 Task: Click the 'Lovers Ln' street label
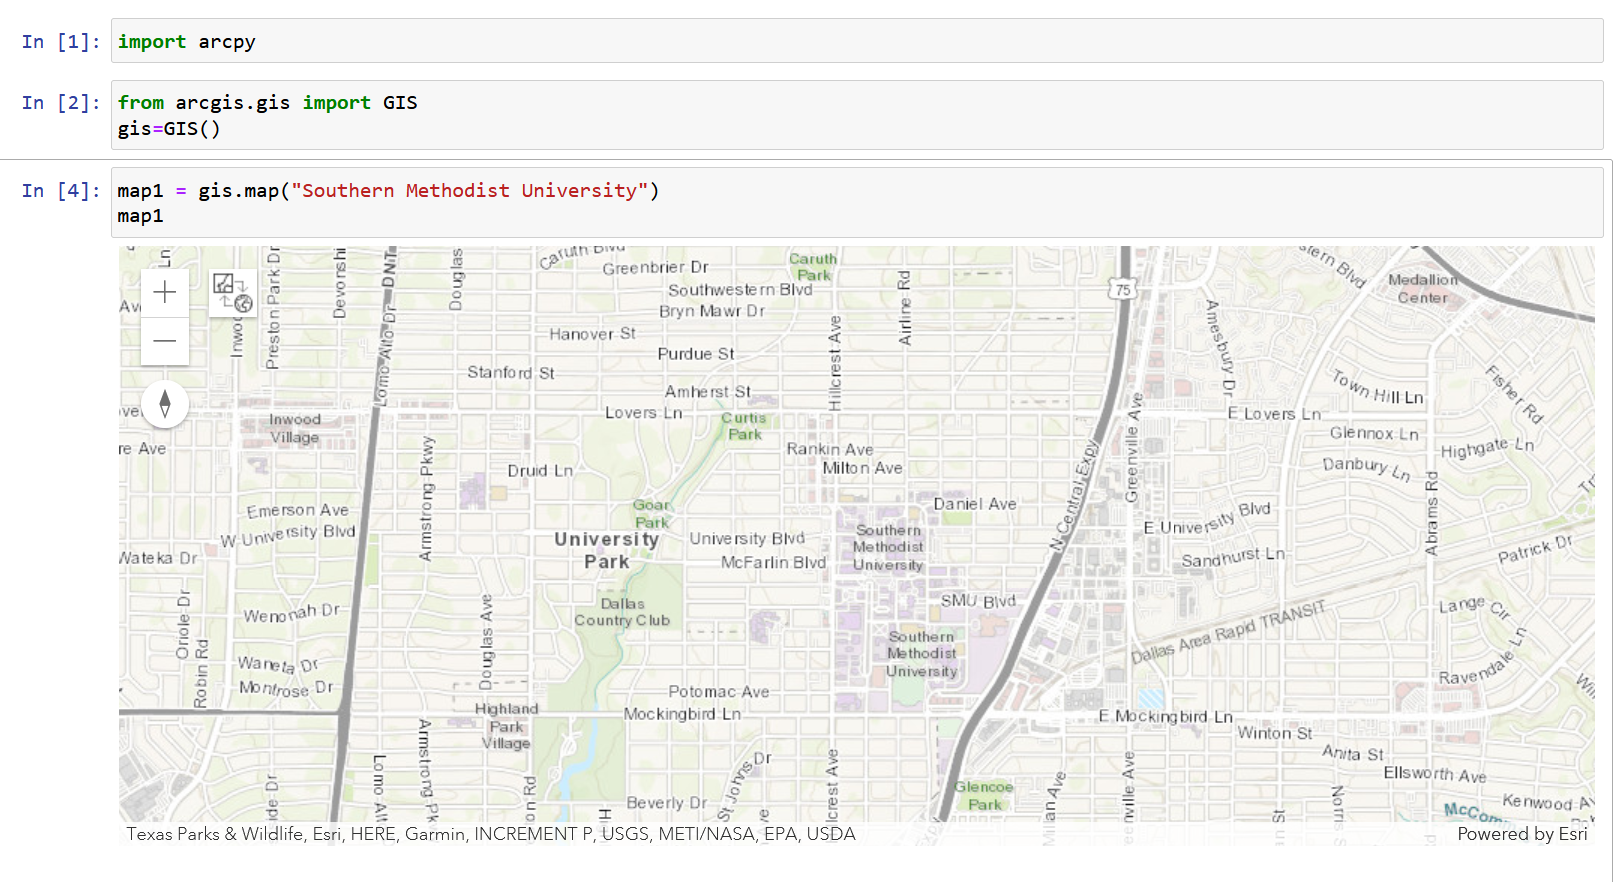pos(644,412)
